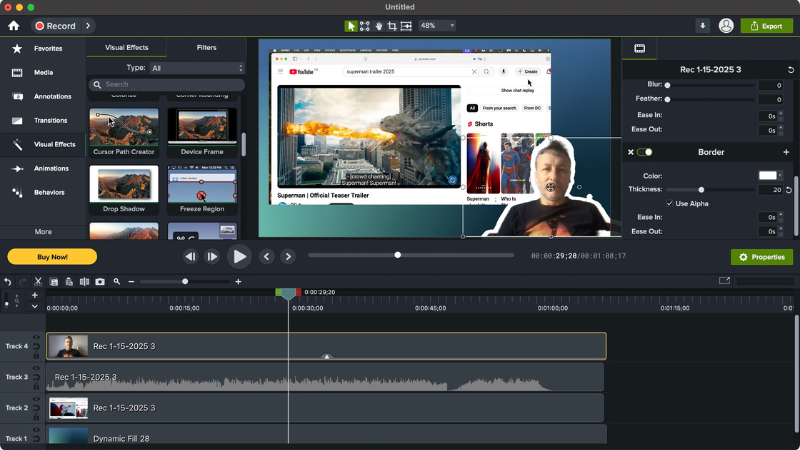Viewport: 800px width, 450px height.
Task: Select the Crop tool in canvas toolbar
Action: [x=392, y=25]
